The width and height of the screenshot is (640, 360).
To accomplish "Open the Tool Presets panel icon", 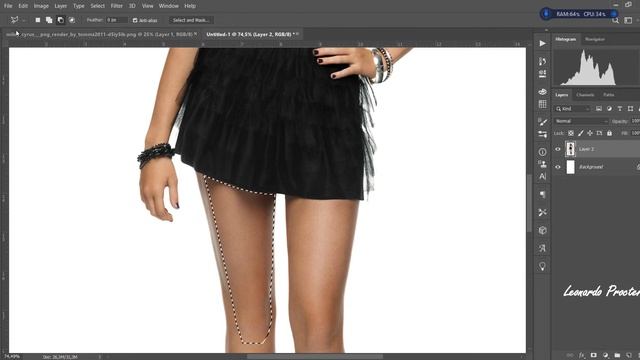I will pyautogui.click(x=542, y=212).
